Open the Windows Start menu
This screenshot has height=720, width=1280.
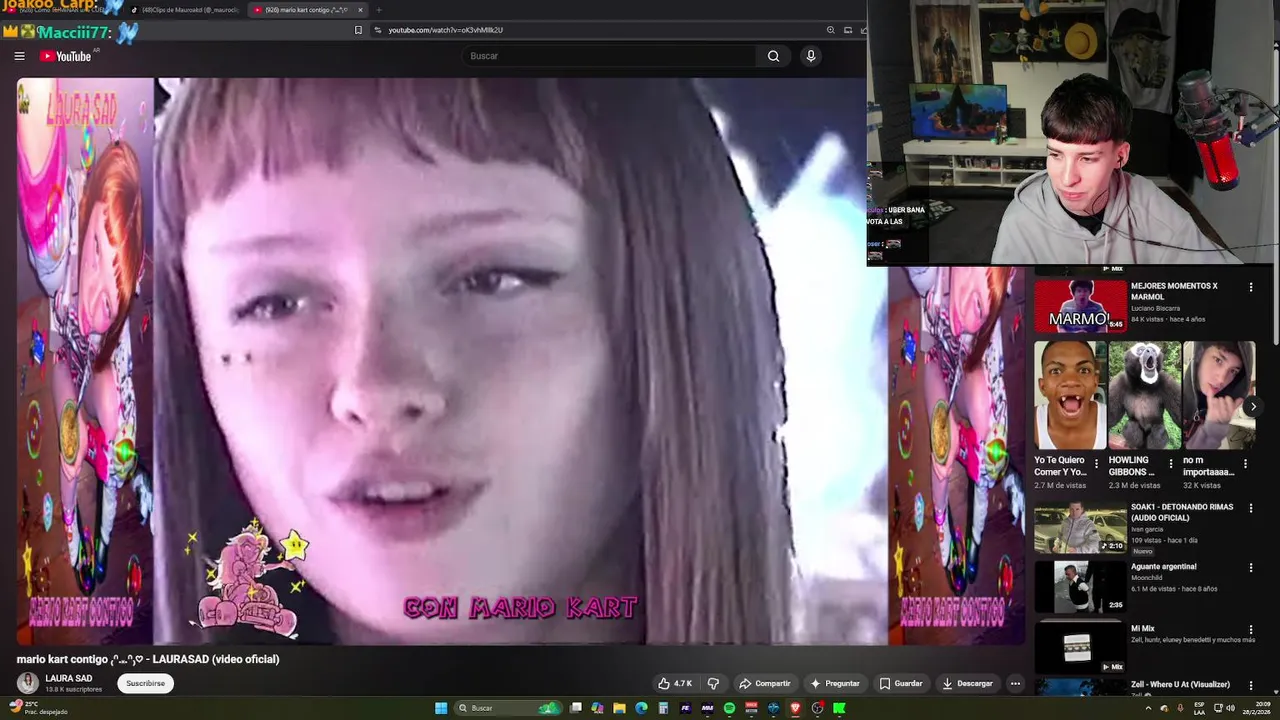441,708
